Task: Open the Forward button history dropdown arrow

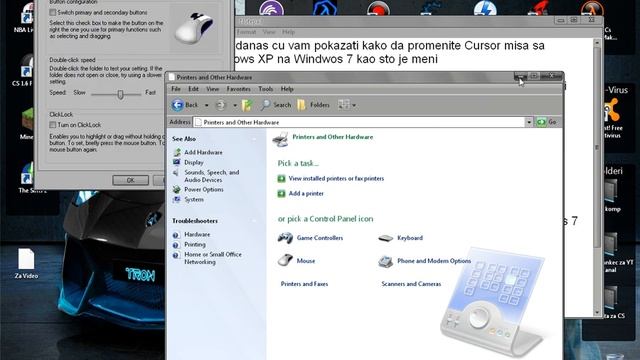Action: 235,105
